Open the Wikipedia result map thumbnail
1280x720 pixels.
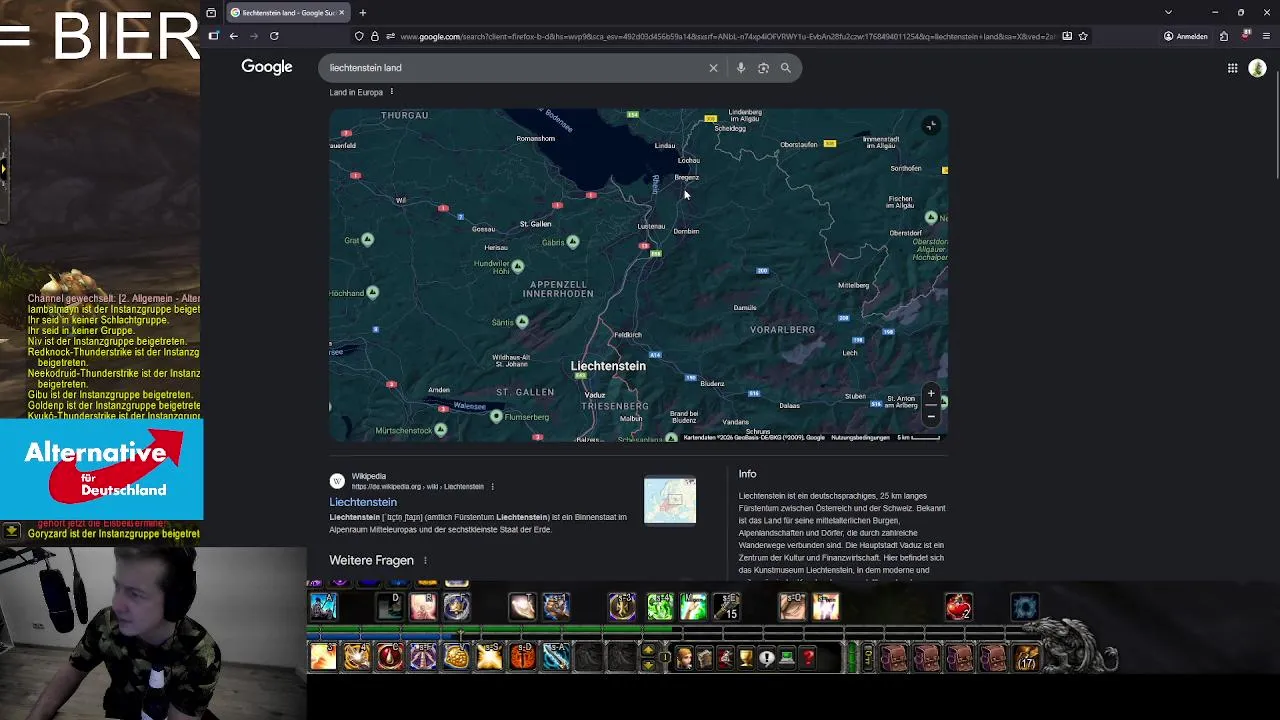[670, 501]
